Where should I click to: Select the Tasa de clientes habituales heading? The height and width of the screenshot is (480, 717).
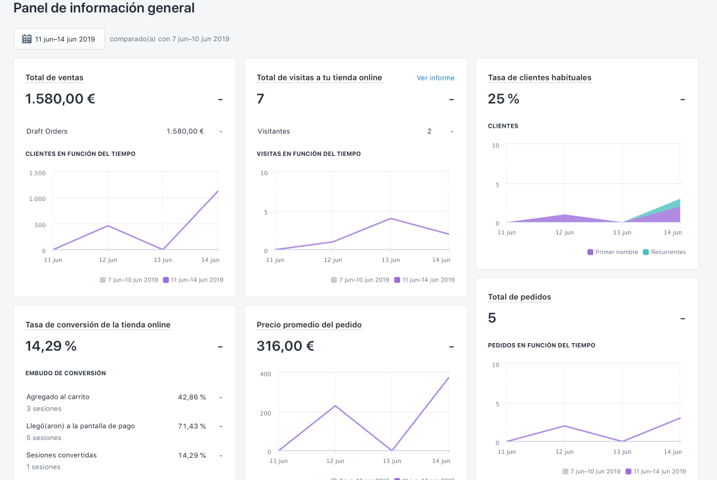(x=539, y=78)
